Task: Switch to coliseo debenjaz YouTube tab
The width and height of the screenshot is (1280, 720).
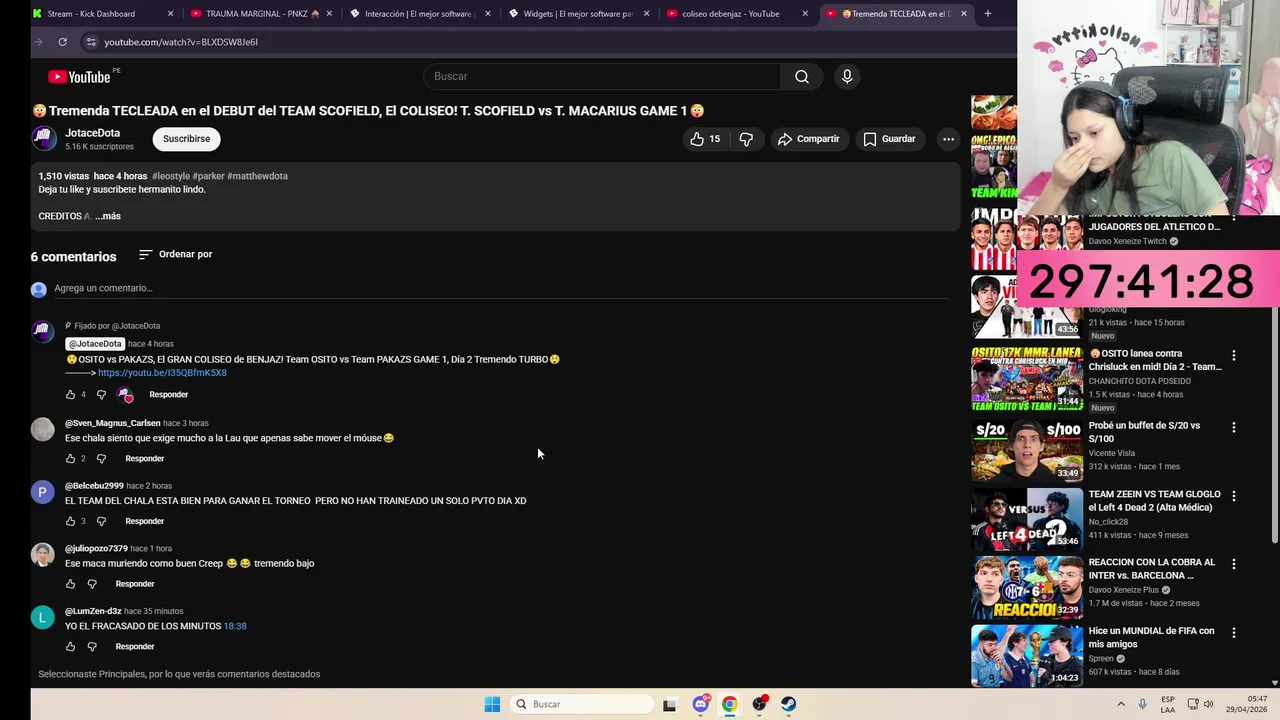Action: pos(737,14)
